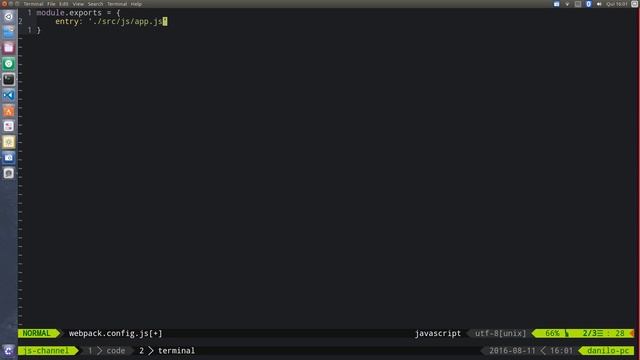Open the Bluetooth indicator menu
The height and width of the screenshot is (360, 640).
click(x=588, y=4)
